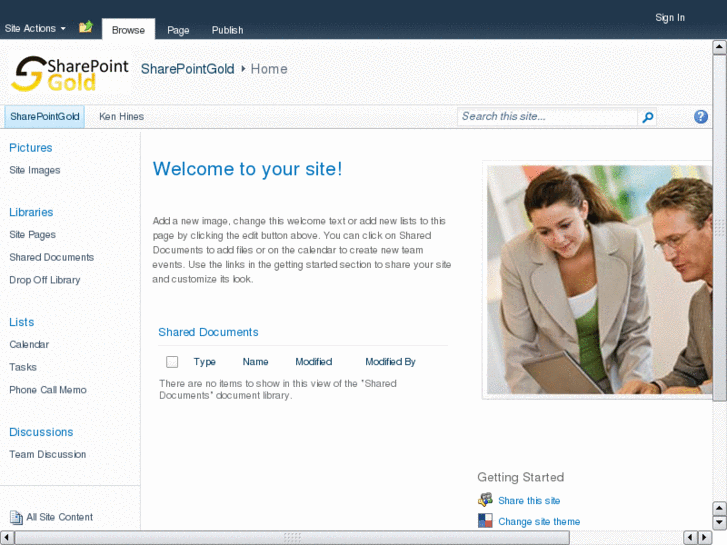Open the Drop Off Library link
Screen dimensions: 727x545
click(45, 280)
